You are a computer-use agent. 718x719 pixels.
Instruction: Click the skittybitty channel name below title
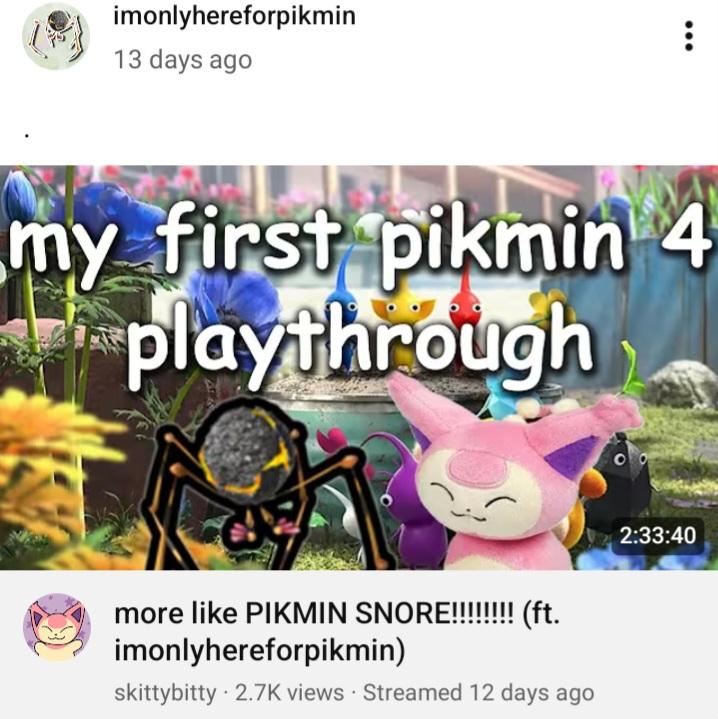tap(165, 692)
